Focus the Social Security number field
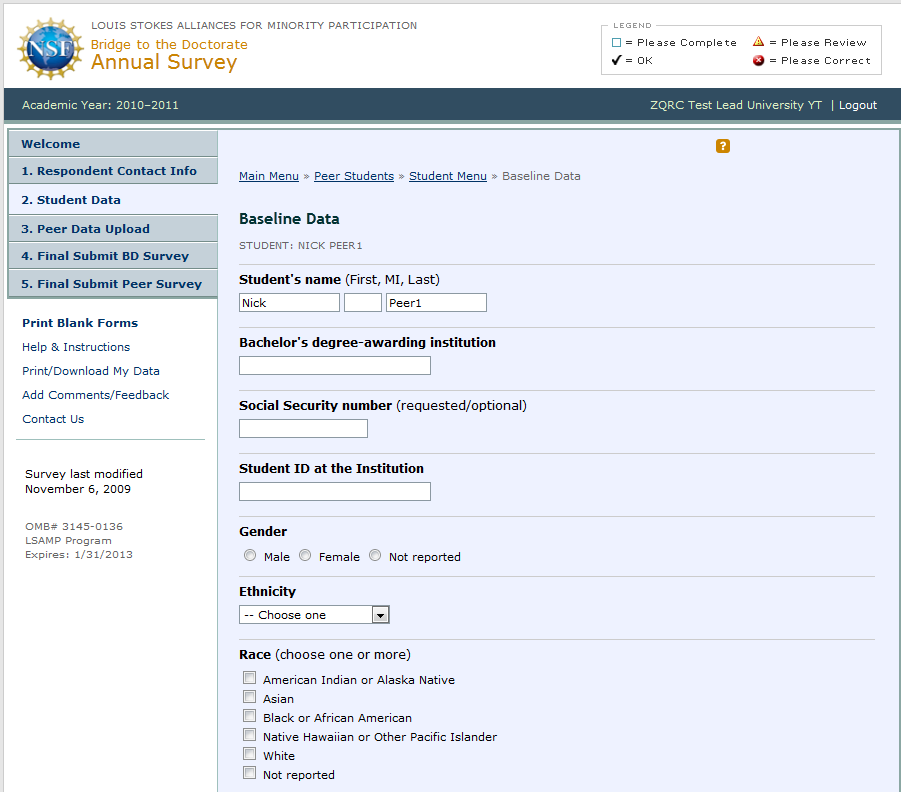This screenshot has height=792, width=901. point(303,429)
